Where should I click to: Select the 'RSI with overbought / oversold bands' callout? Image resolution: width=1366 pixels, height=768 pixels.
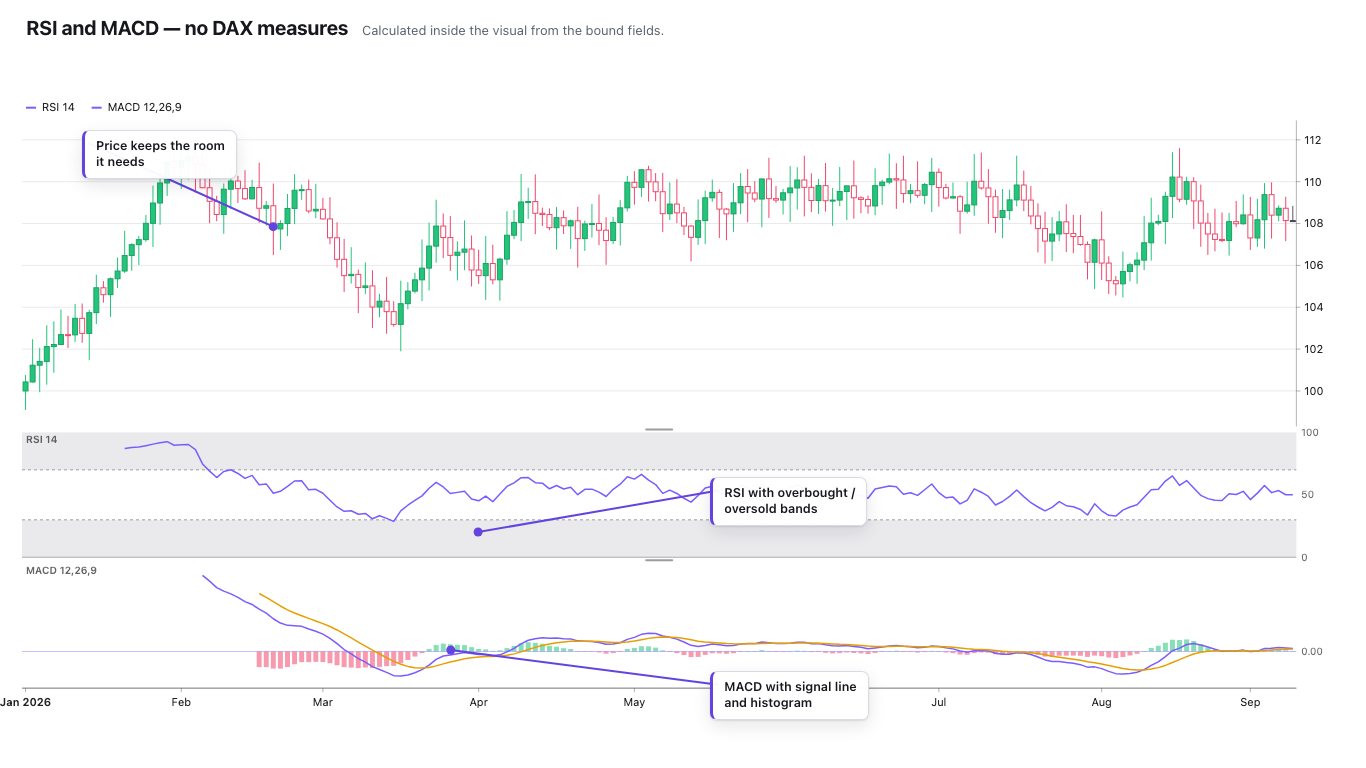(788, 502)
